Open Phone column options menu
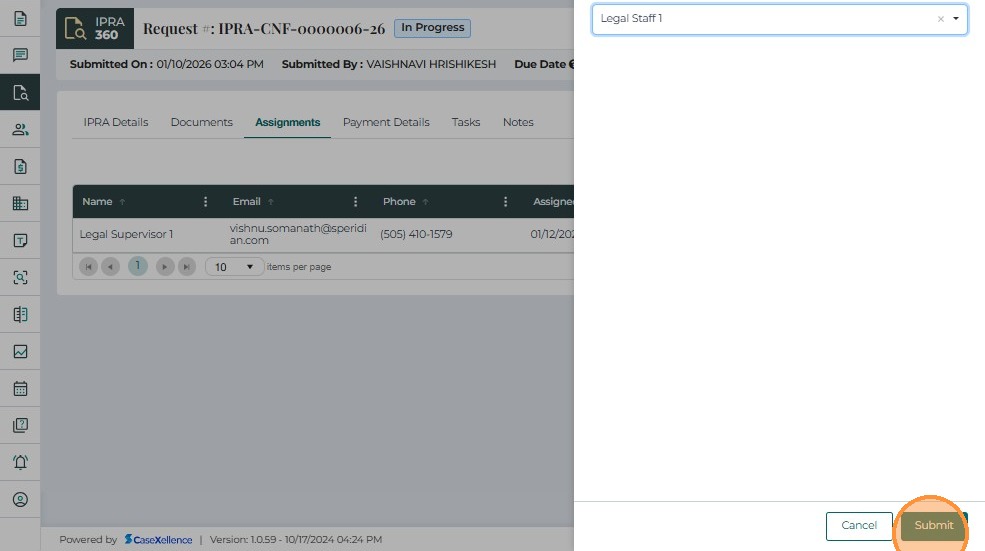985x551 pixels. 506,202
